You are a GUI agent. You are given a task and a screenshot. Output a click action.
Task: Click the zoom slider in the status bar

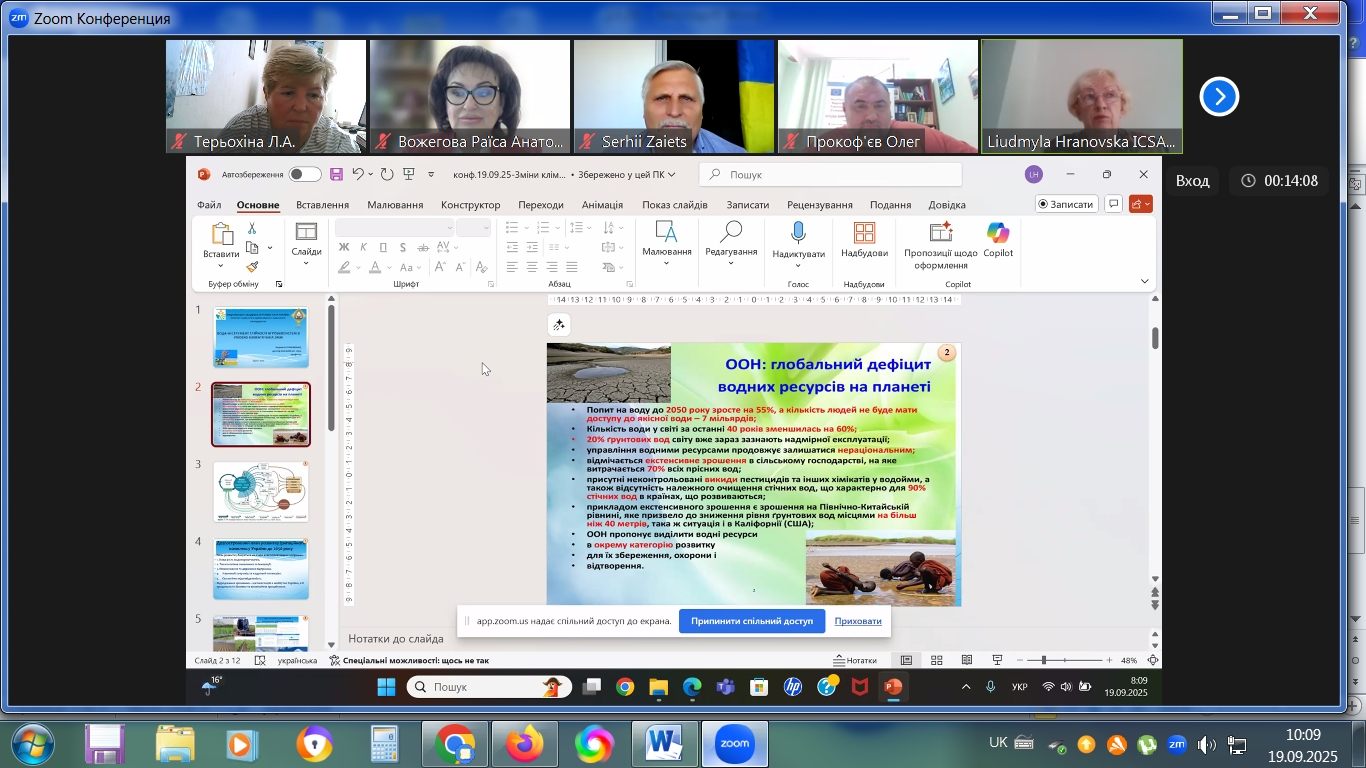click(x=1043, y=660)
